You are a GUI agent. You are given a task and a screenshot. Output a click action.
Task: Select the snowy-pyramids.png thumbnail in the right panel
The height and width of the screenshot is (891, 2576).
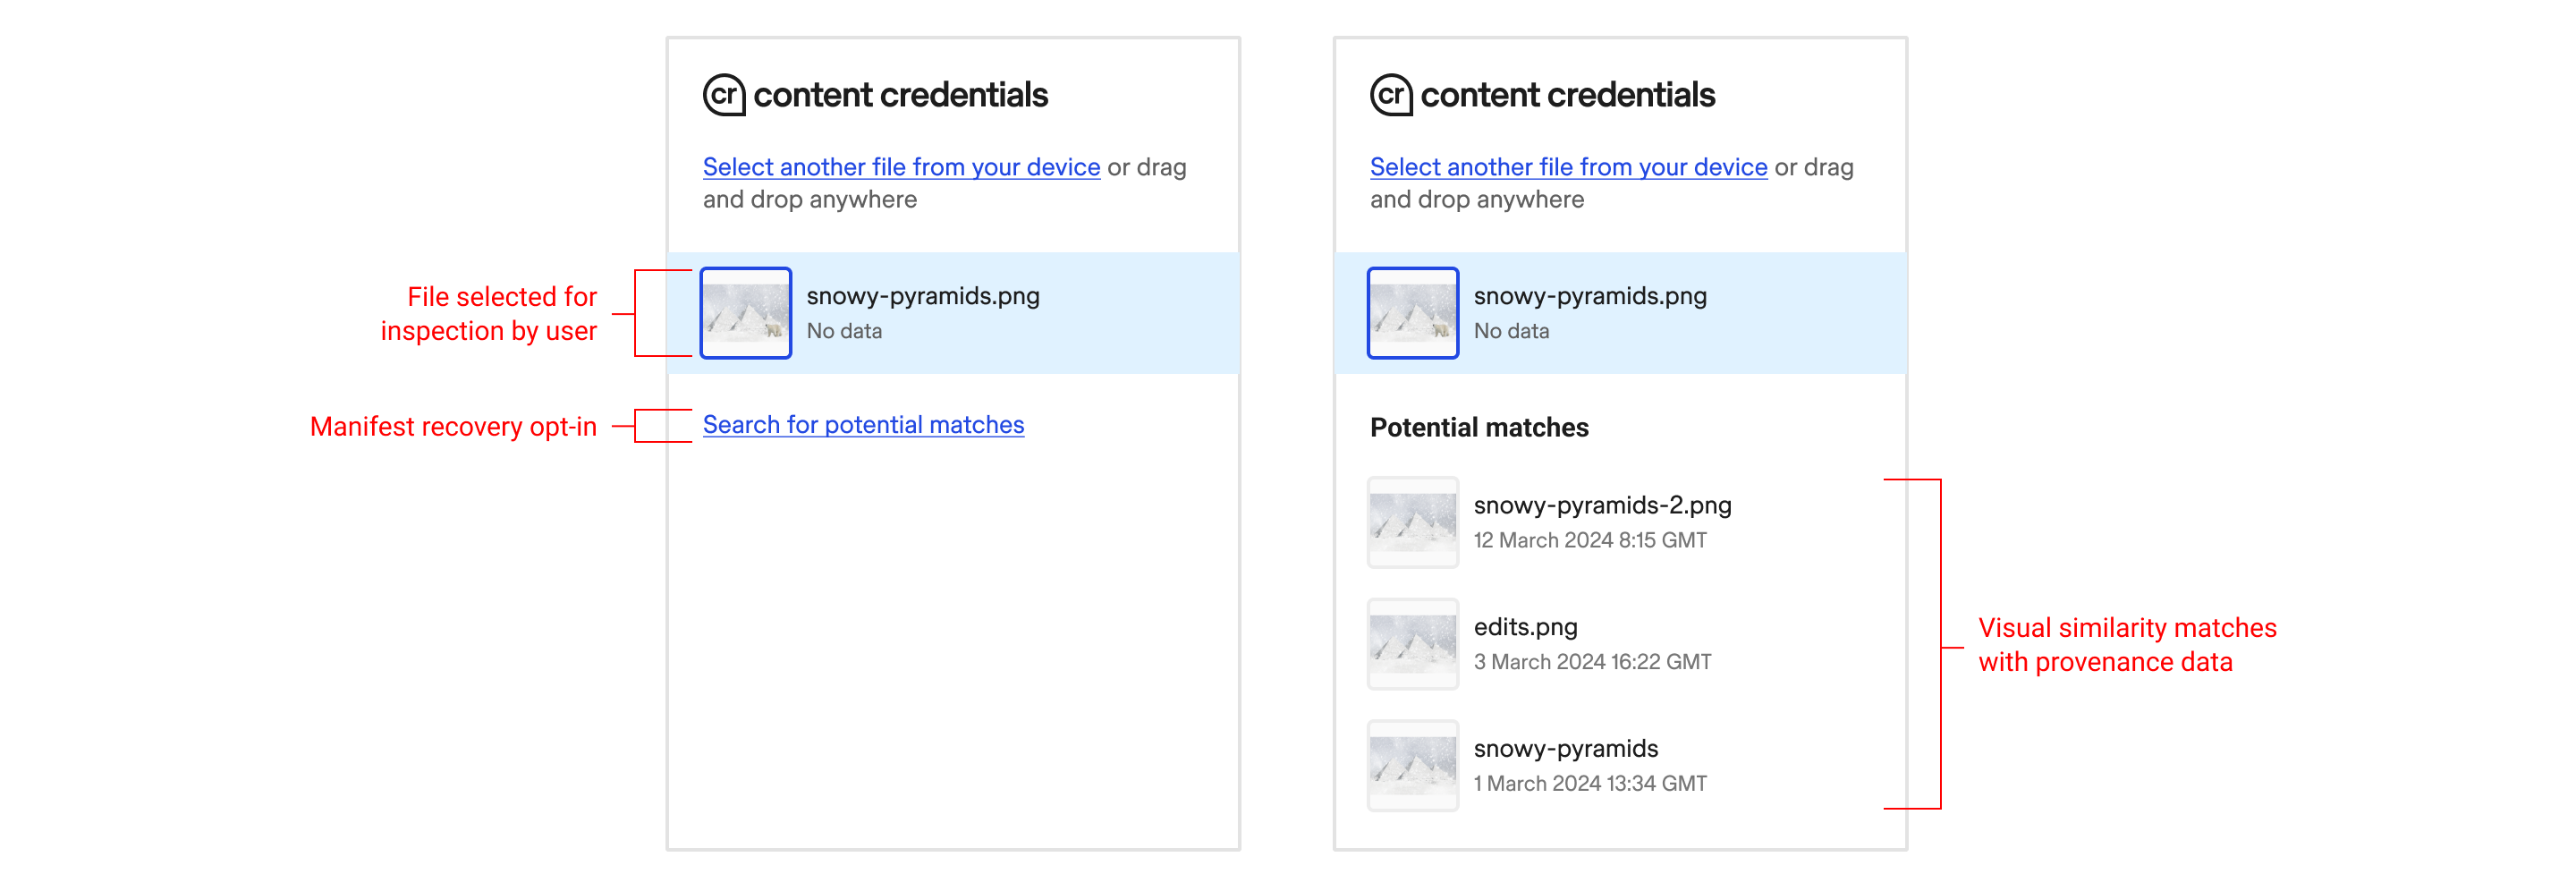click(x=1413, y=313)
